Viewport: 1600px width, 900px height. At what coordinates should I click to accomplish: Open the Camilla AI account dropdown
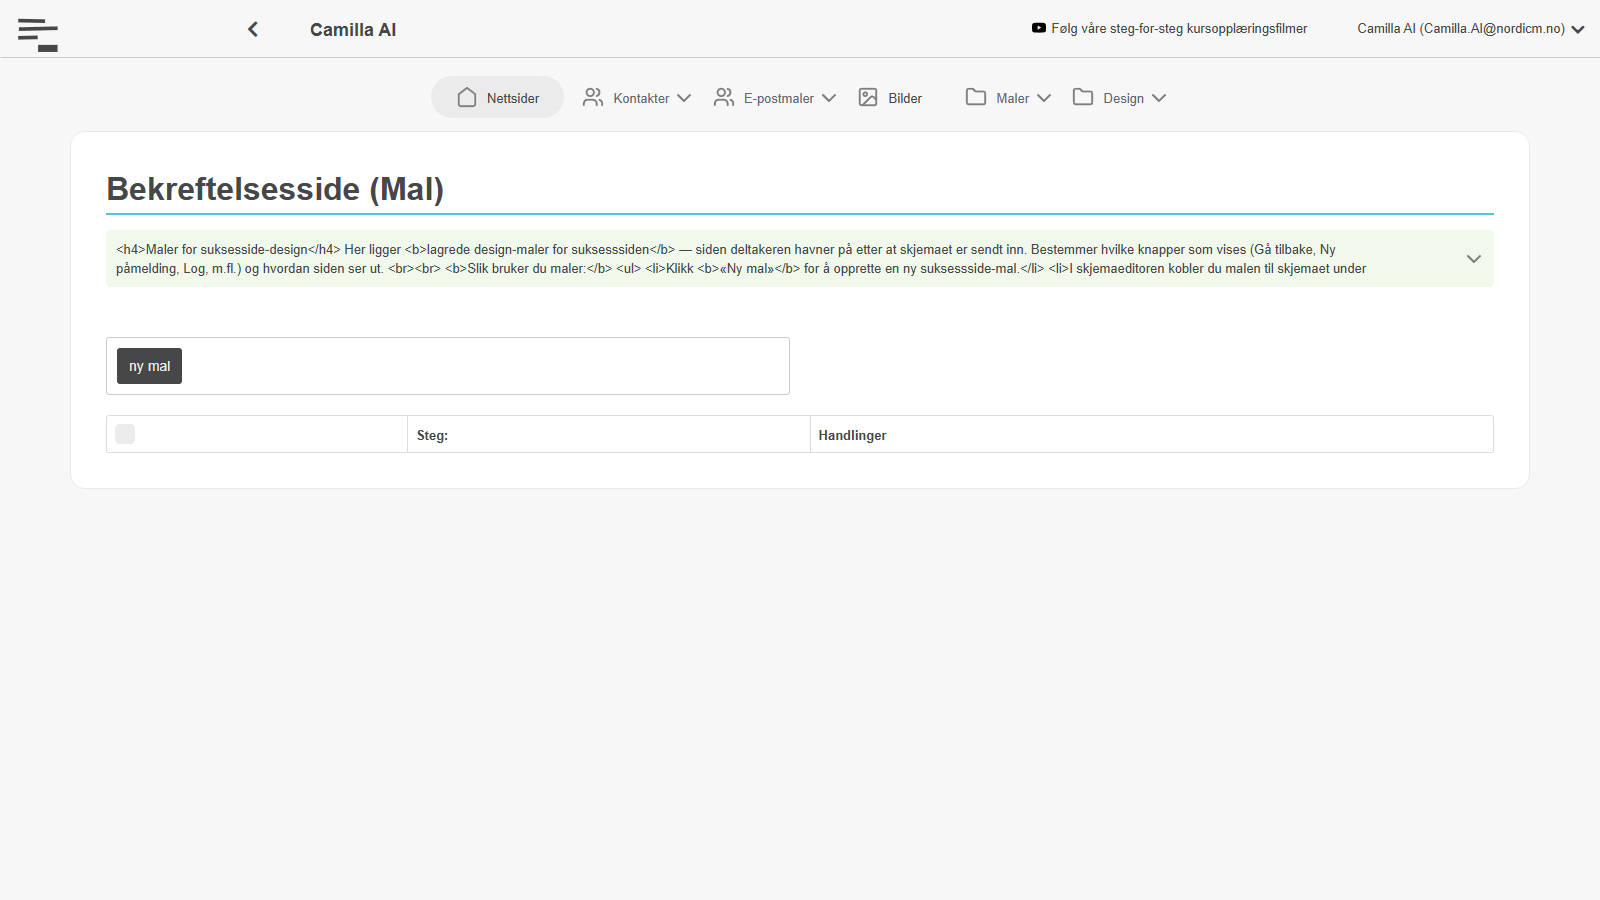coord(1578,29)
